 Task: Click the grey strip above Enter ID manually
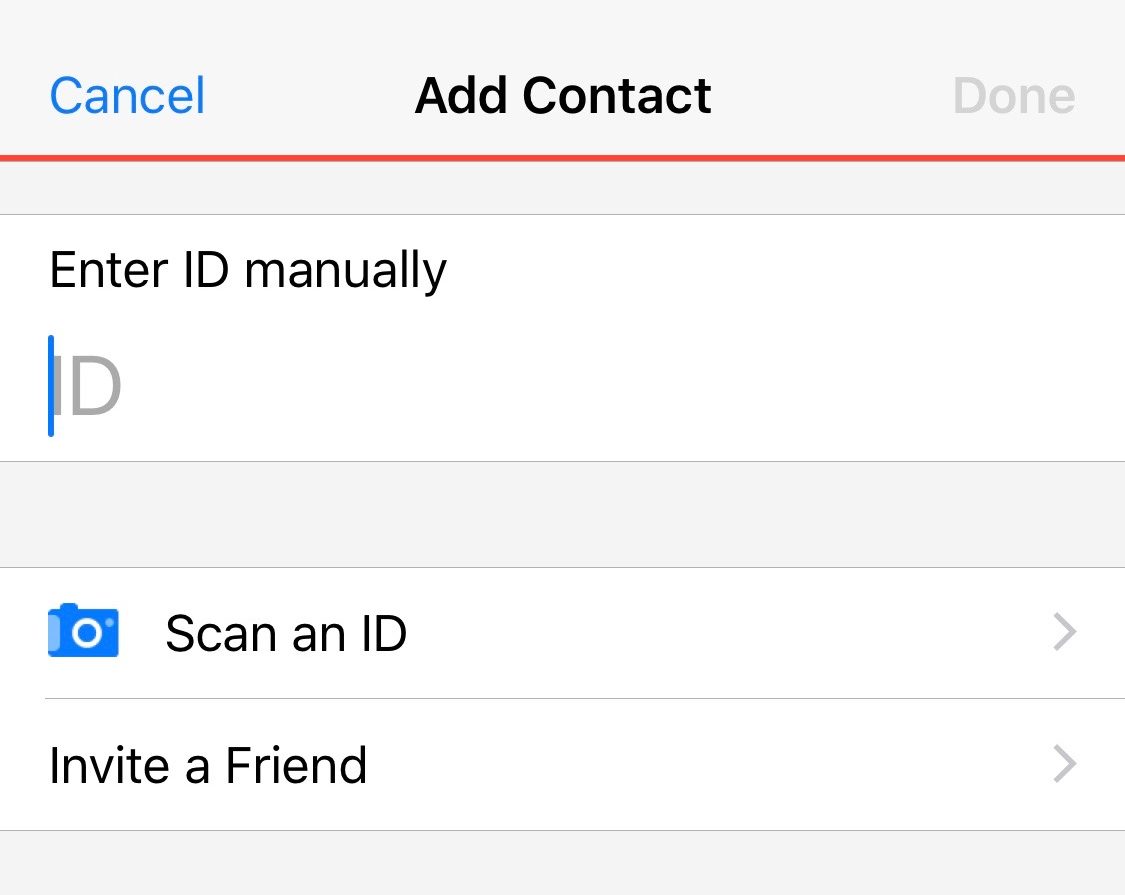(562, 188)
